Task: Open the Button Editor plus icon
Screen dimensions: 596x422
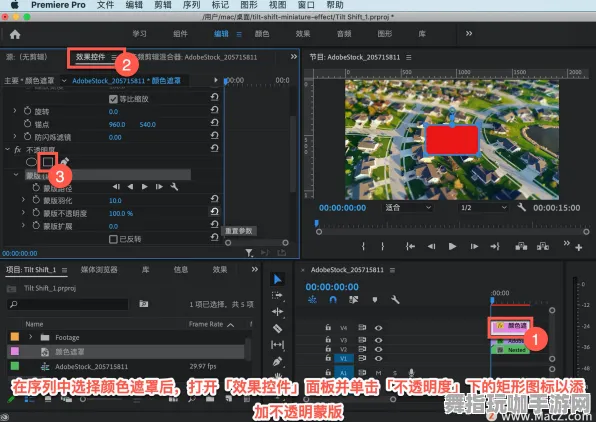Action: 579,247
